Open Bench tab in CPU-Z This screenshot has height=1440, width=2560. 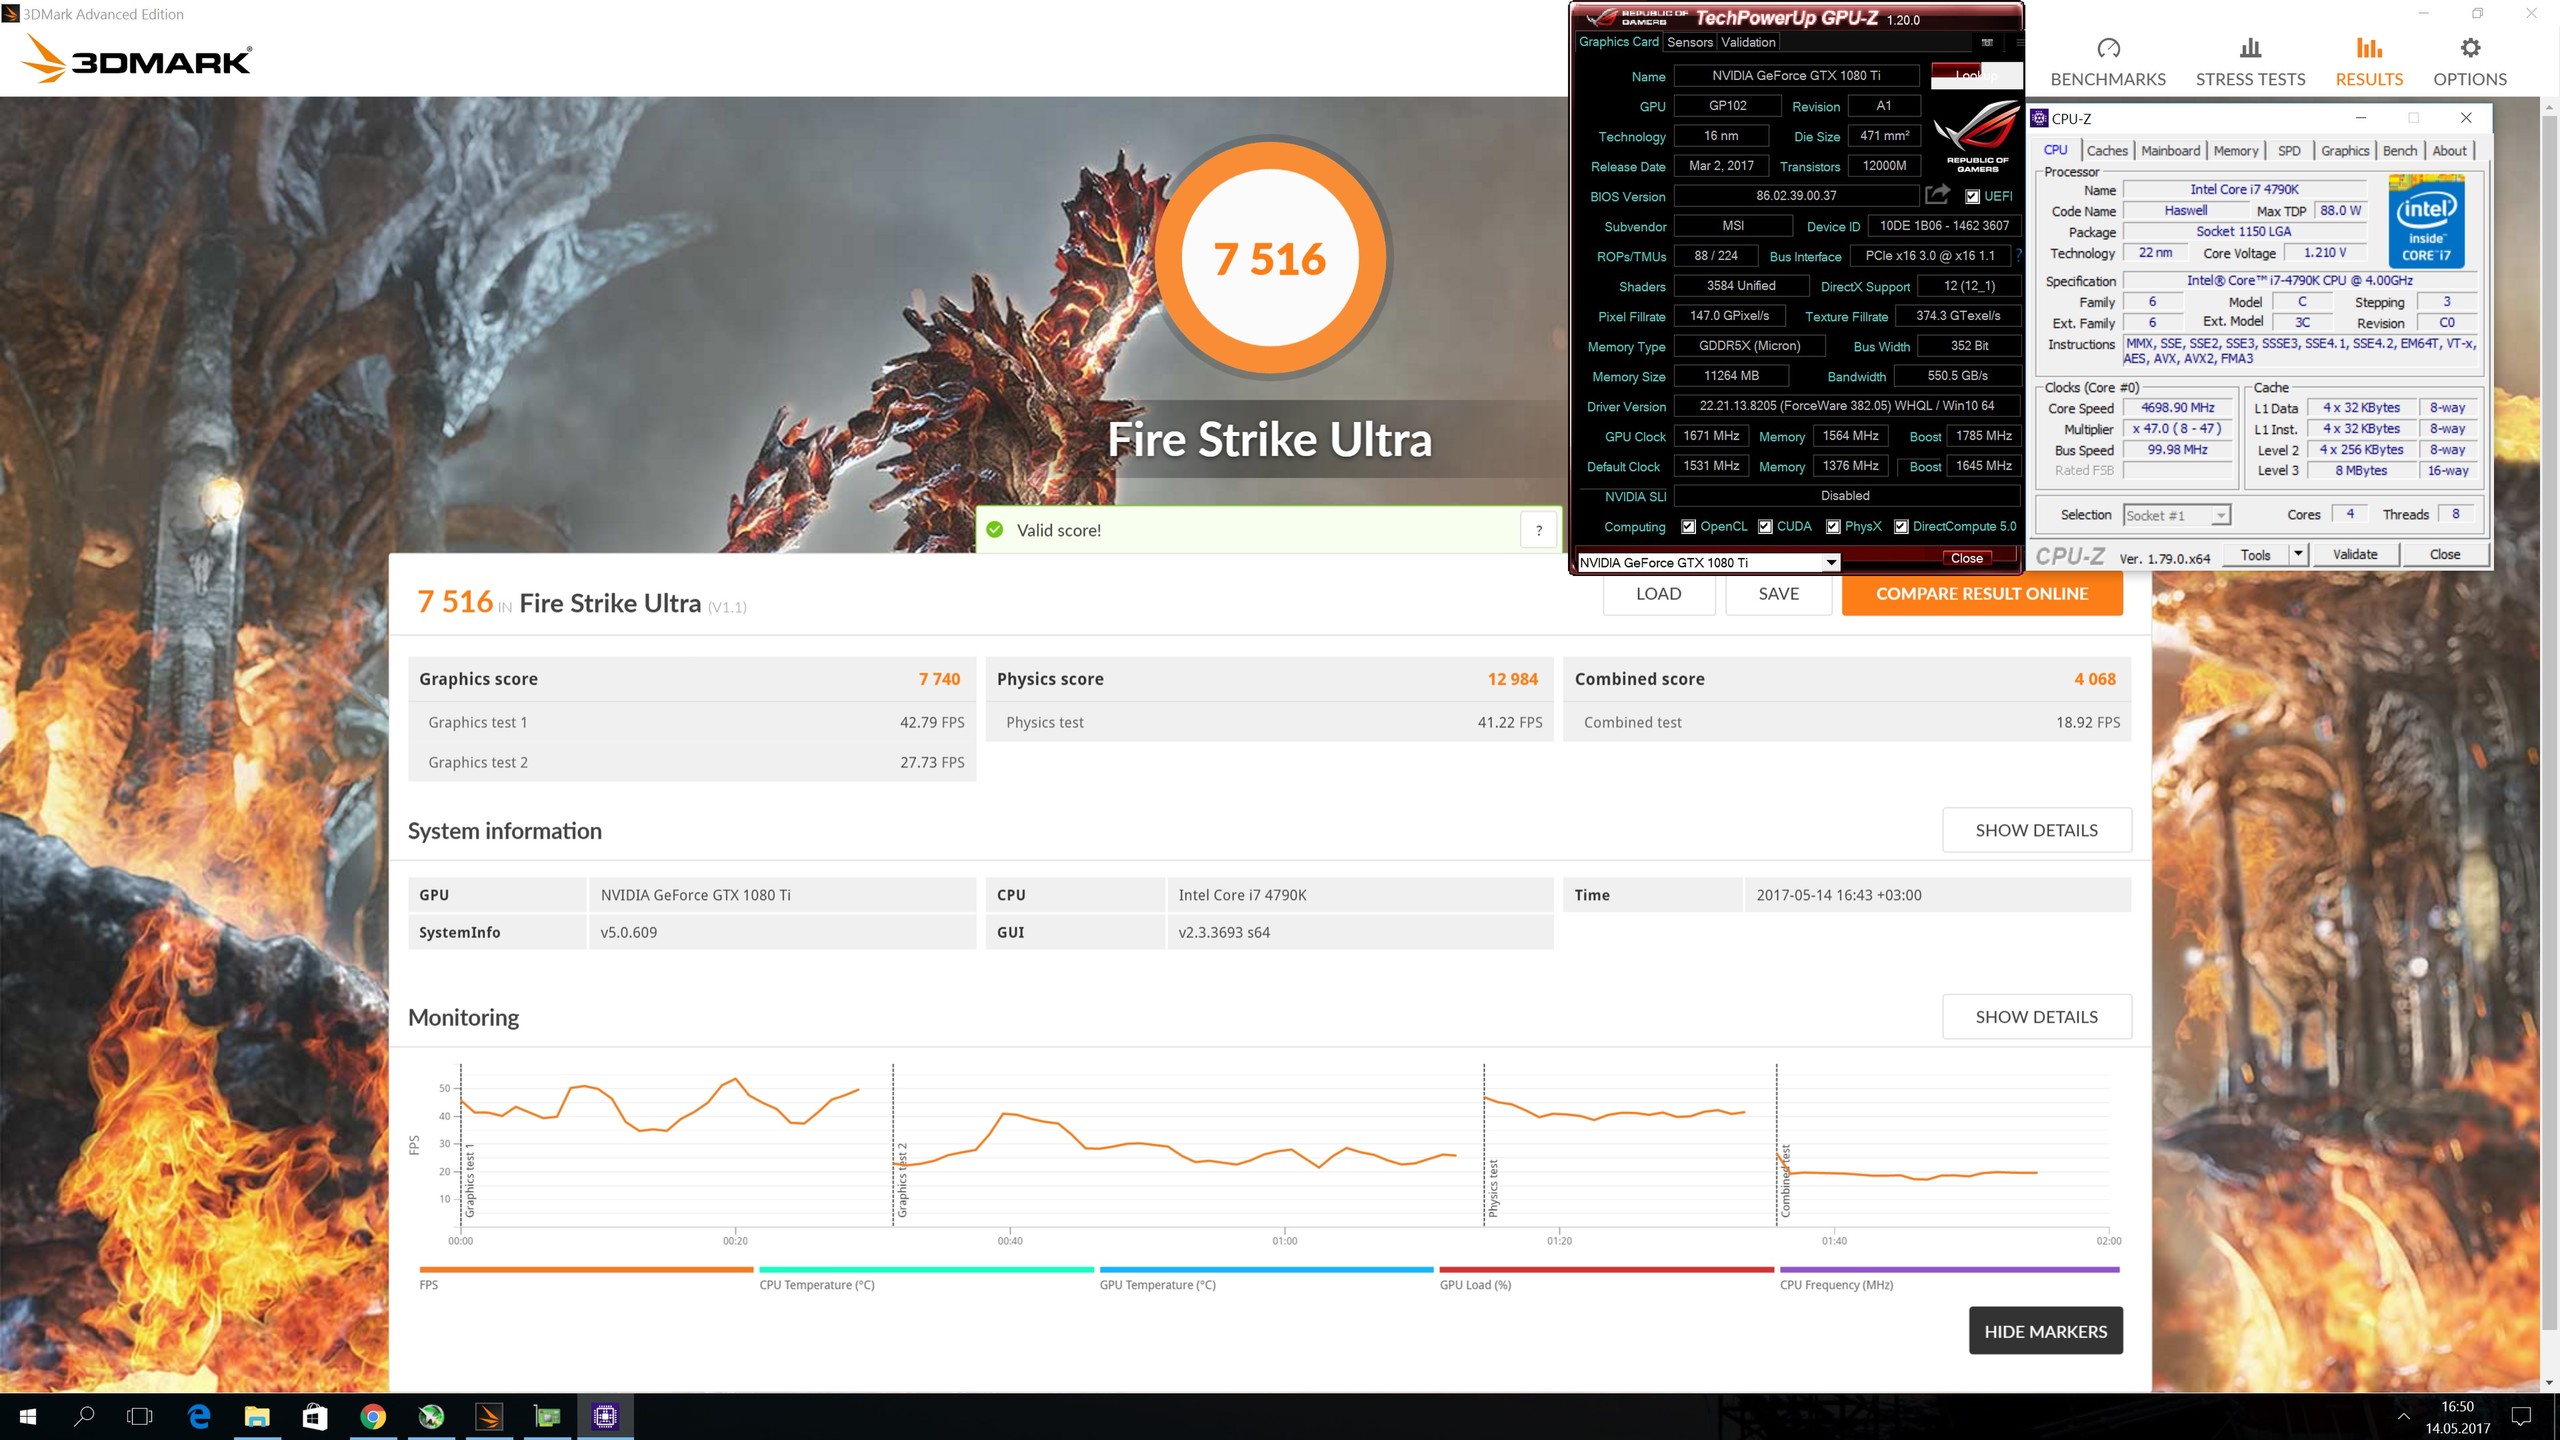point(2400,150)
